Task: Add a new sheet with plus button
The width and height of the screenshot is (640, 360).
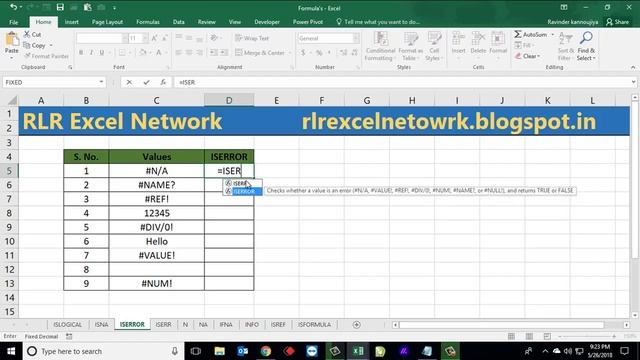Action: coord(356,325)
